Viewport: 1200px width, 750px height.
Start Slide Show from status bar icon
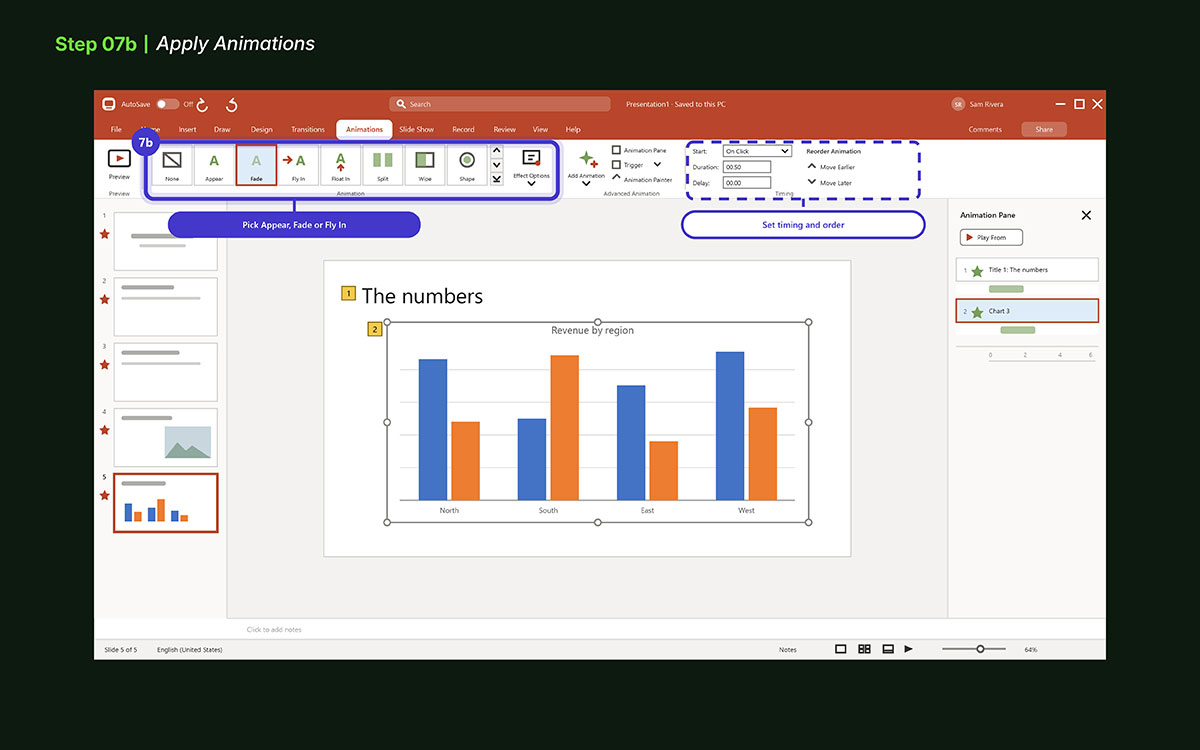(x=909, y=649)
